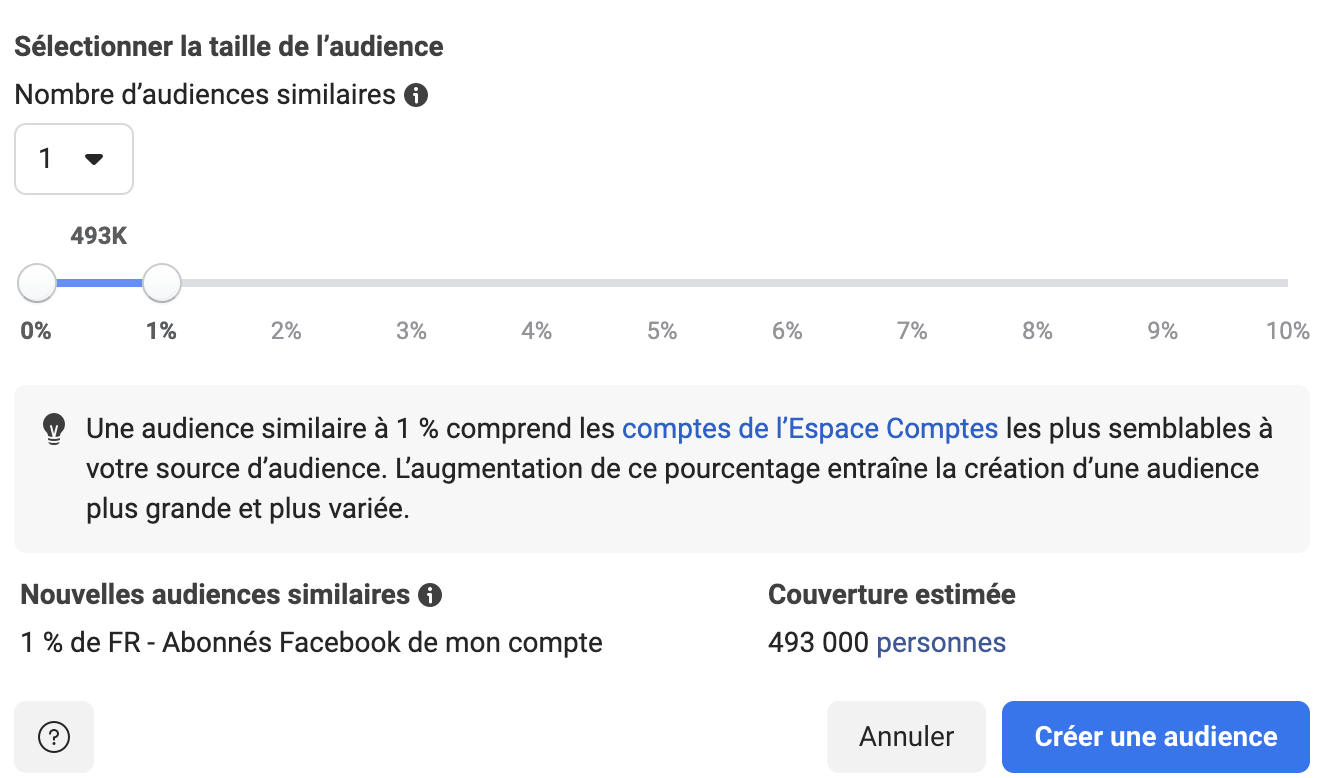Click the blue selected slider range segment
This screenshot has height=778, width=1332.
pos(100,283)
